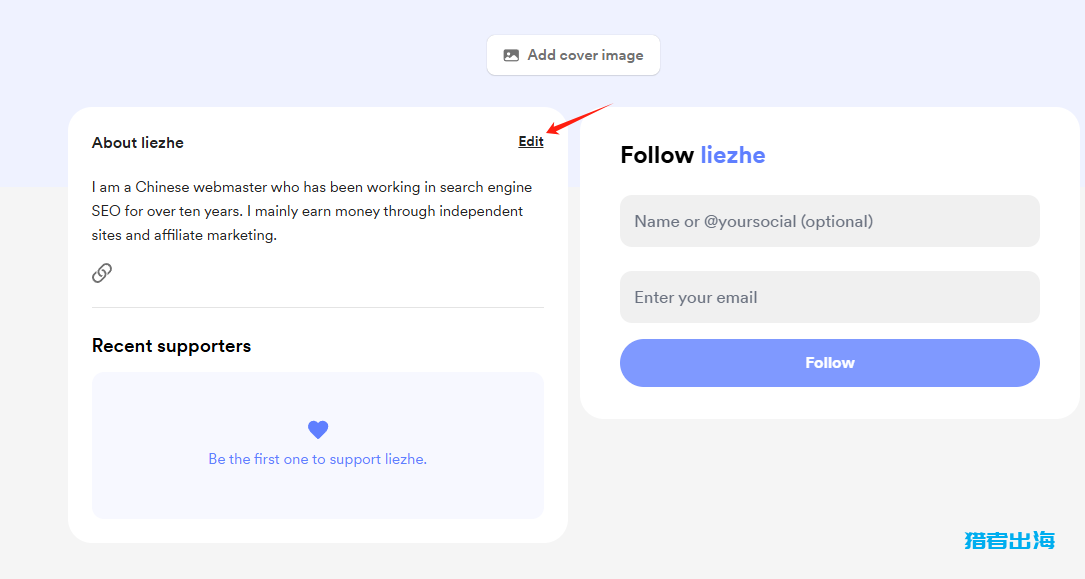Click Be the first one to support liezhe text

click(318, 459)
